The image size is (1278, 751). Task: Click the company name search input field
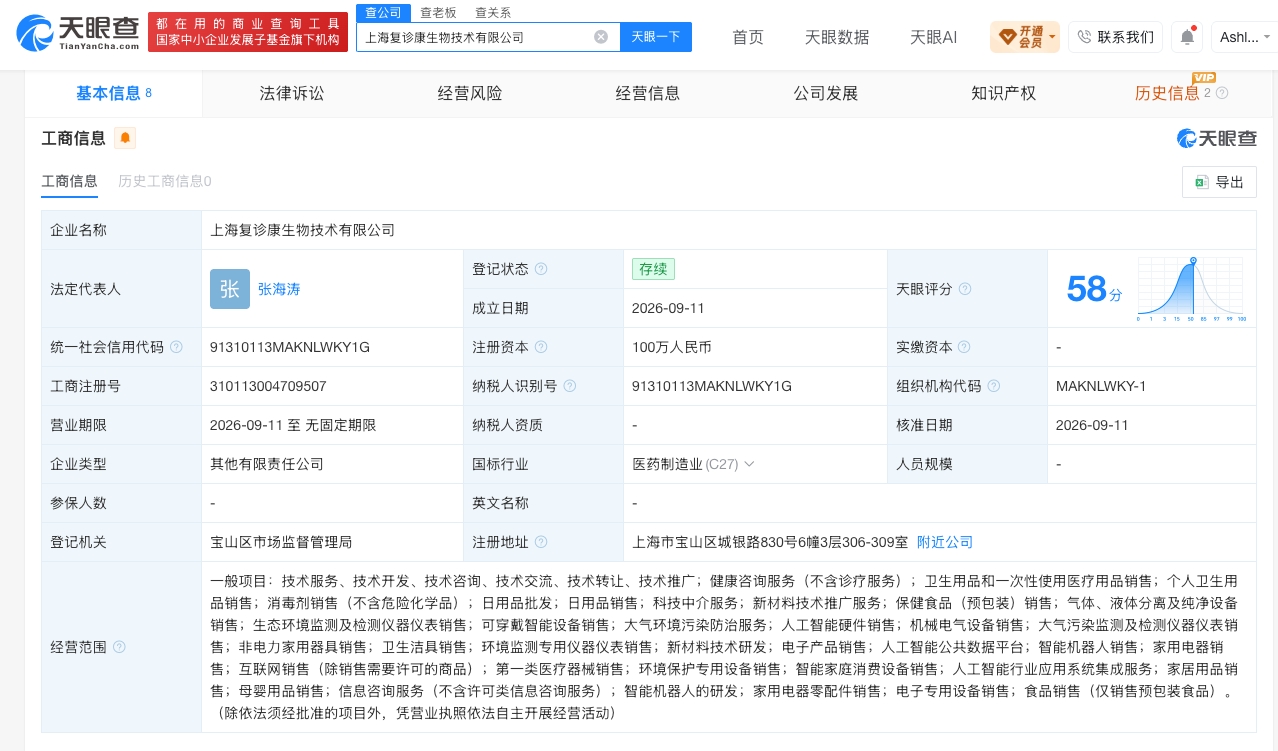coord(475,37)
